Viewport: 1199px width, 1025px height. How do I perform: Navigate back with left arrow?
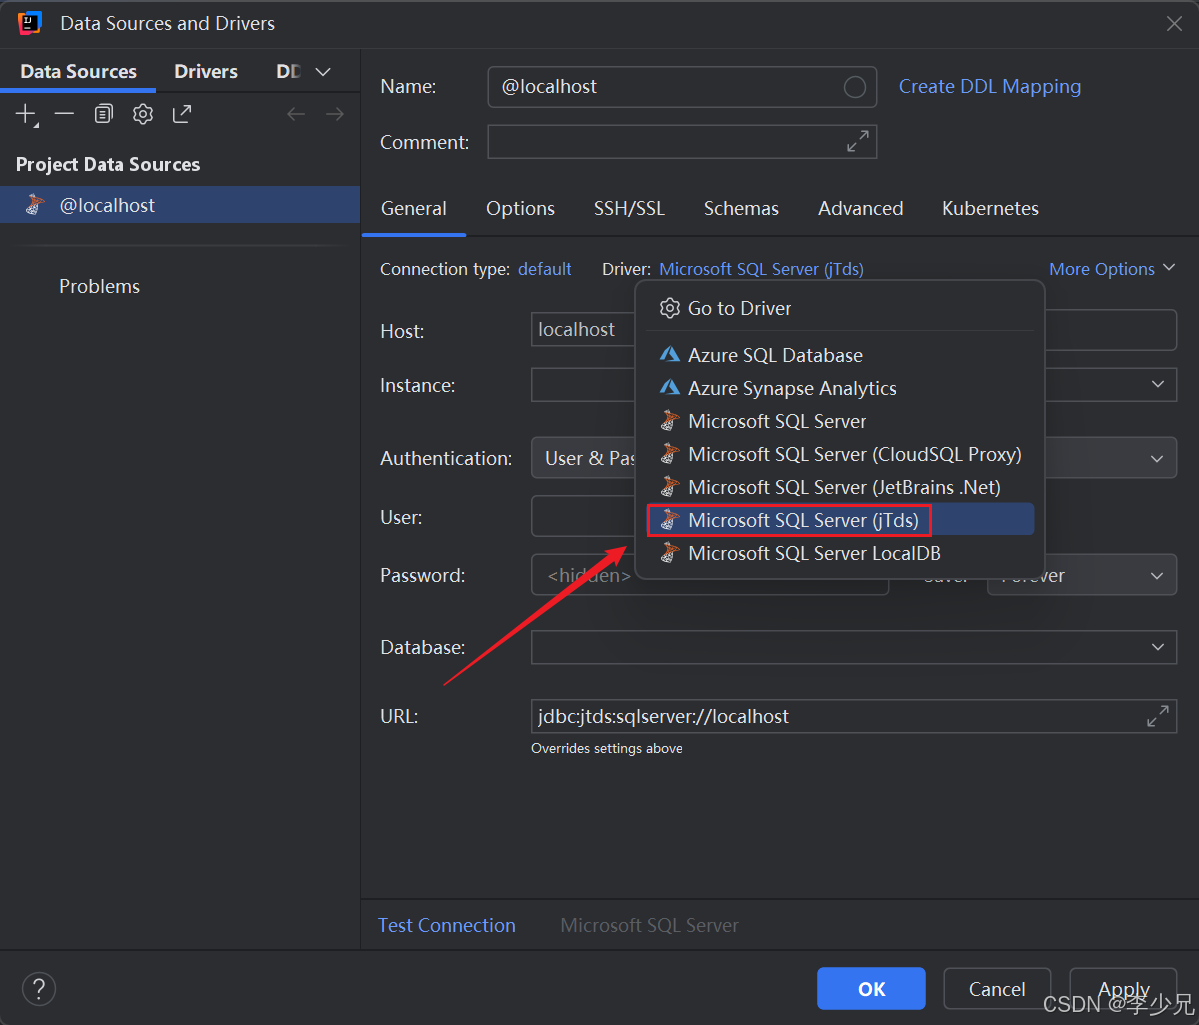tap(296, 114)
